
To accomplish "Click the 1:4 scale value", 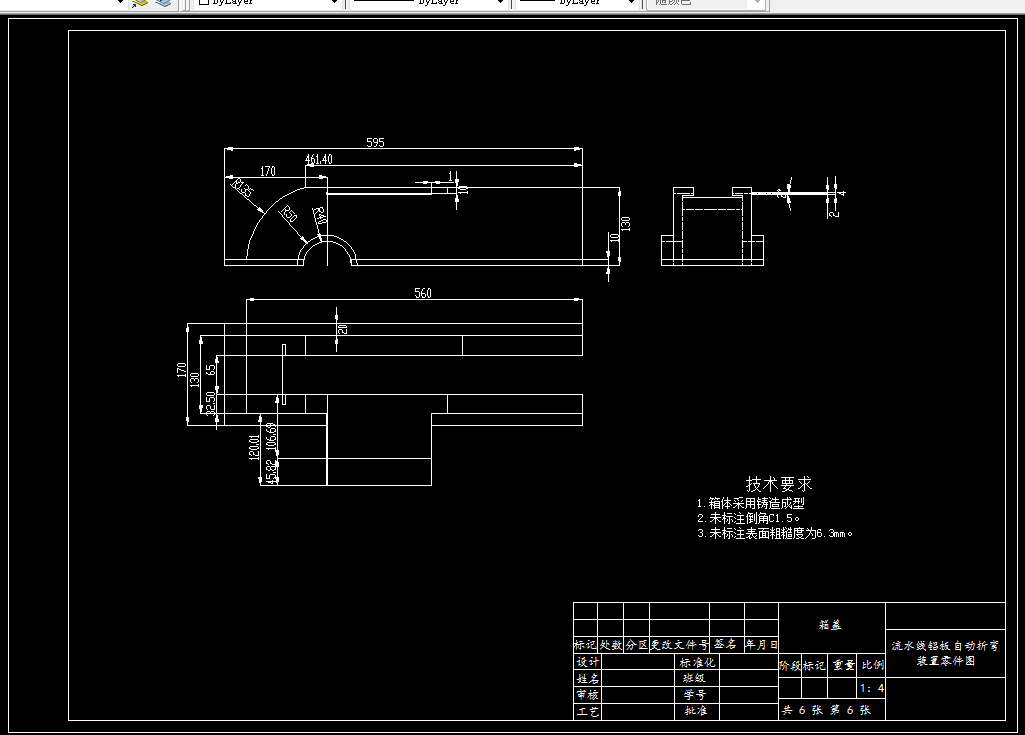I will pos(872,688).
